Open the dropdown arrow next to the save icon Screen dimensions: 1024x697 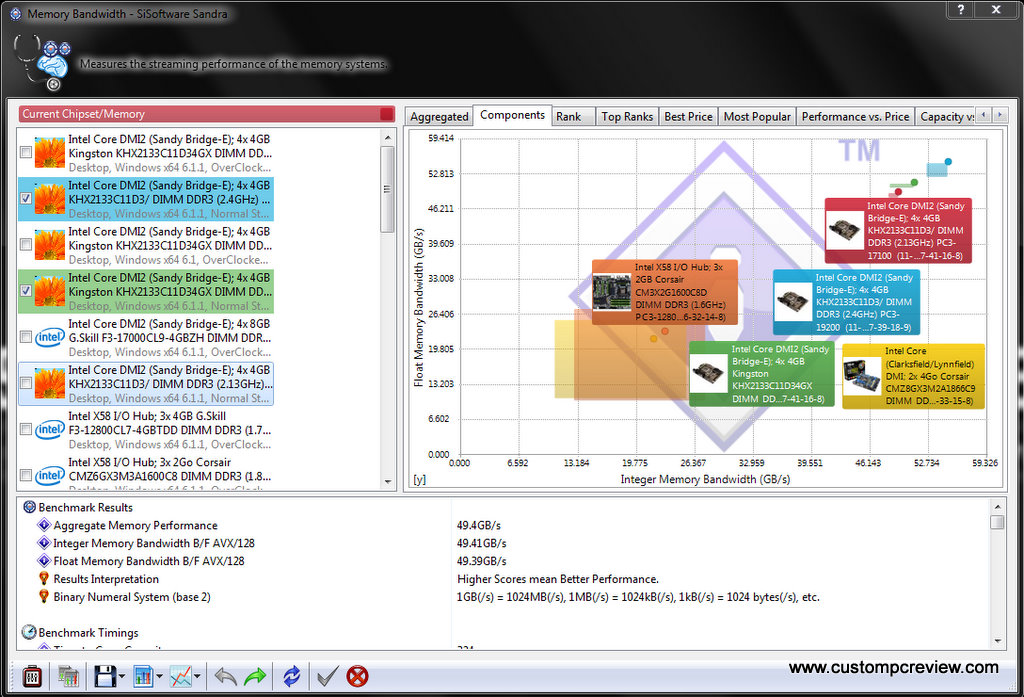(x=121, y=677)
